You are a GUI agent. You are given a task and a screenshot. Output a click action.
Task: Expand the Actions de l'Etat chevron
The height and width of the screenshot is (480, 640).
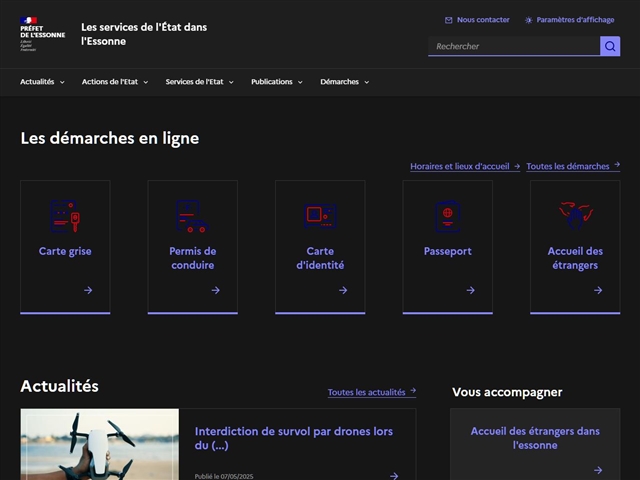tap(146, 82)
